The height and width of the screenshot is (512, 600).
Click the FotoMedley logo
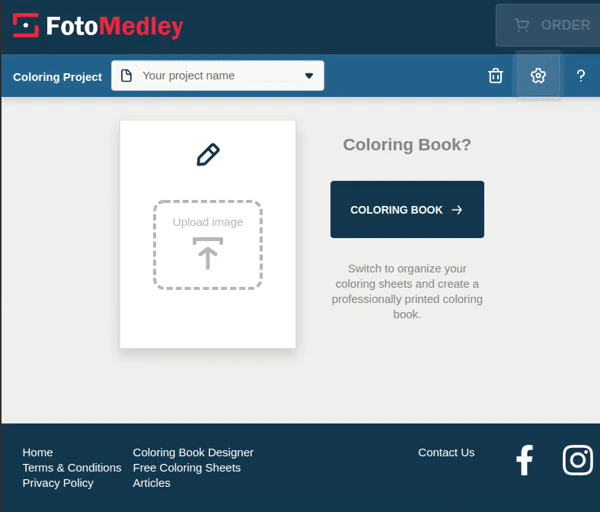[98, 26]
